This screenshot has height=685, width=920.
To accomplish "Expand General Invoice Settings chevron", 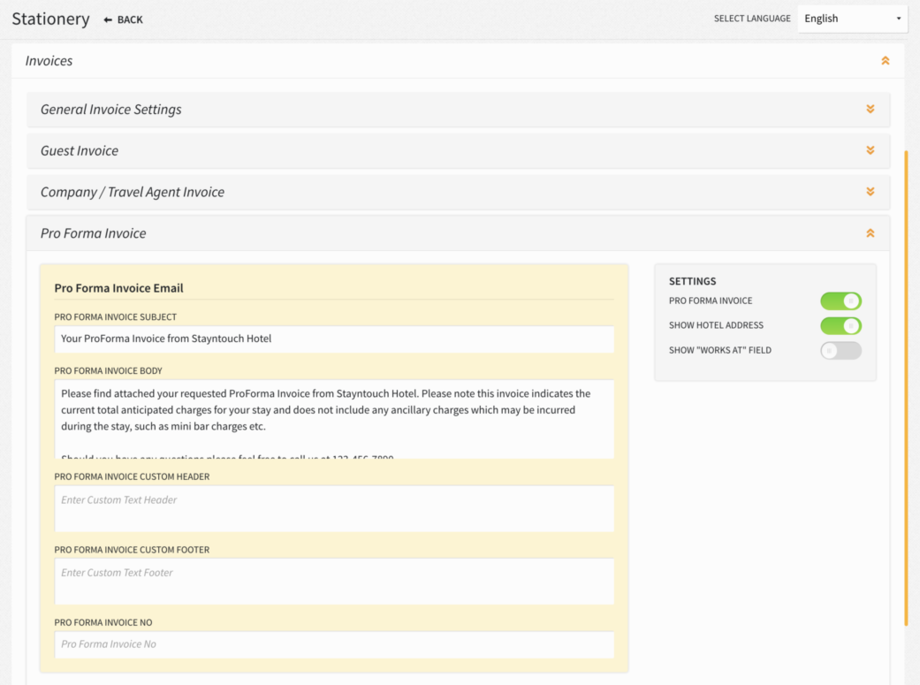I will (870, 109).
